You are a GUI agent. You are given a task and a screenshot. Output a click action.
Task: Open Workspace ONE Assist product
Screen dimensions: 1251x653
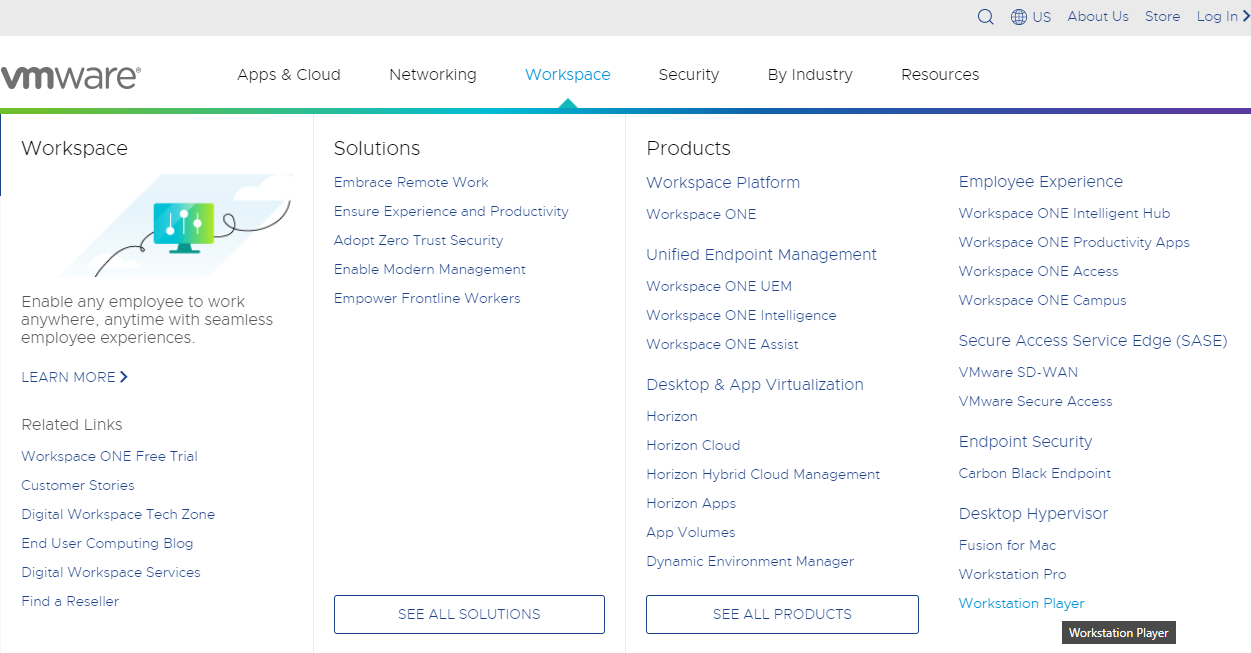(x=722, y=344)
